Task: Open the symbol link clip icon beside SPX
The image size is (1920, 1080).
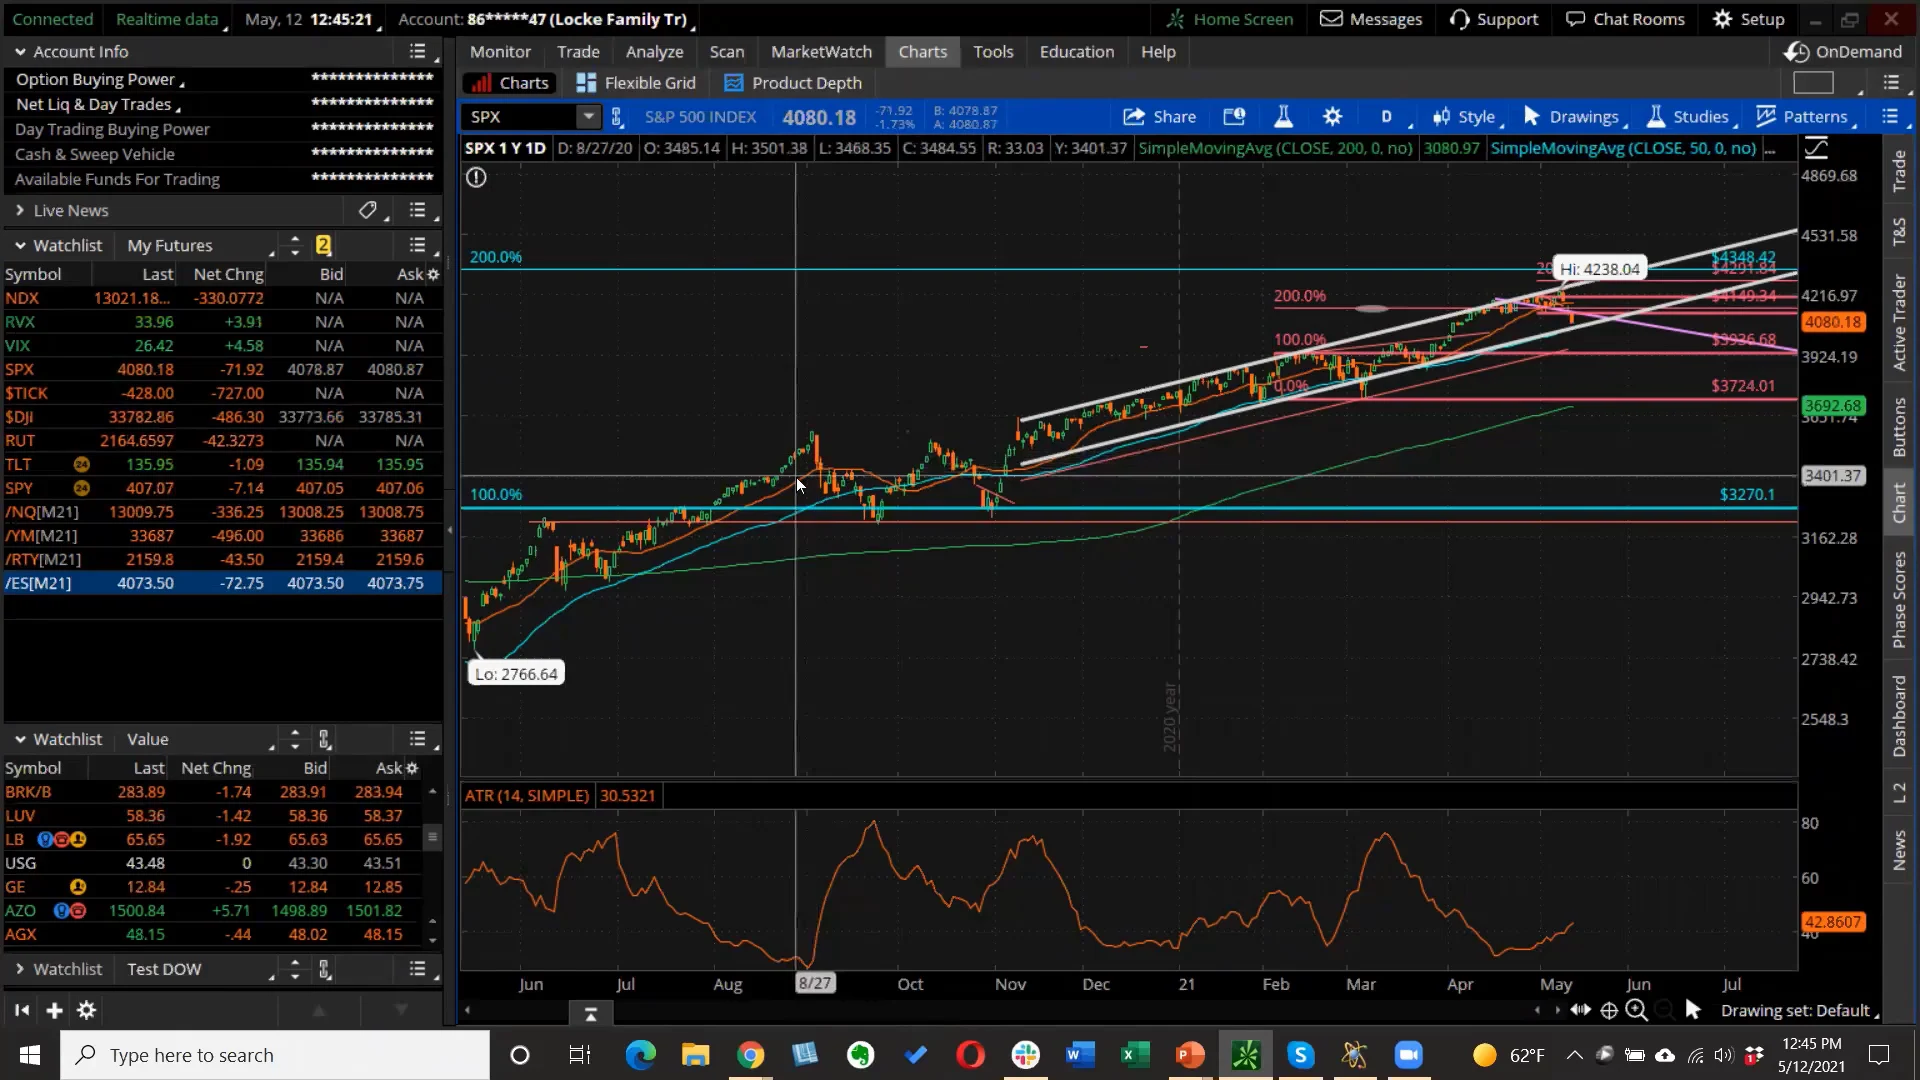Action: pos(617,117)
